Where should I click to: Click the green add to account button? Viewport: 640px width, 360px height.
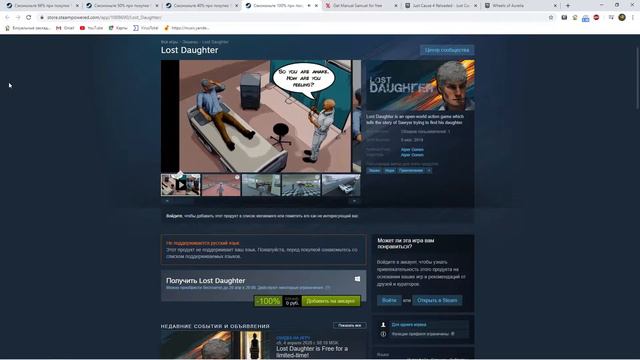point(331,301)
